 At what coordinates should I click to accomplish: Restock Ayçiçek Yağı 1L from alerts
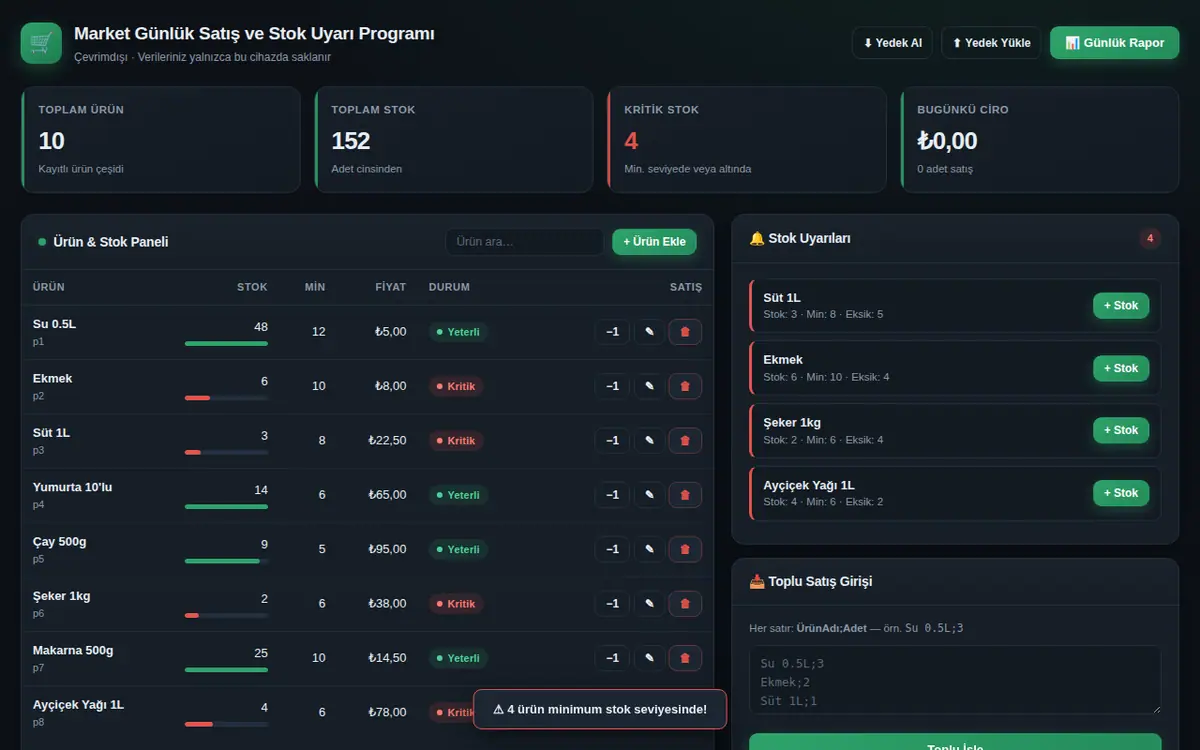[x=1121, y=493]
